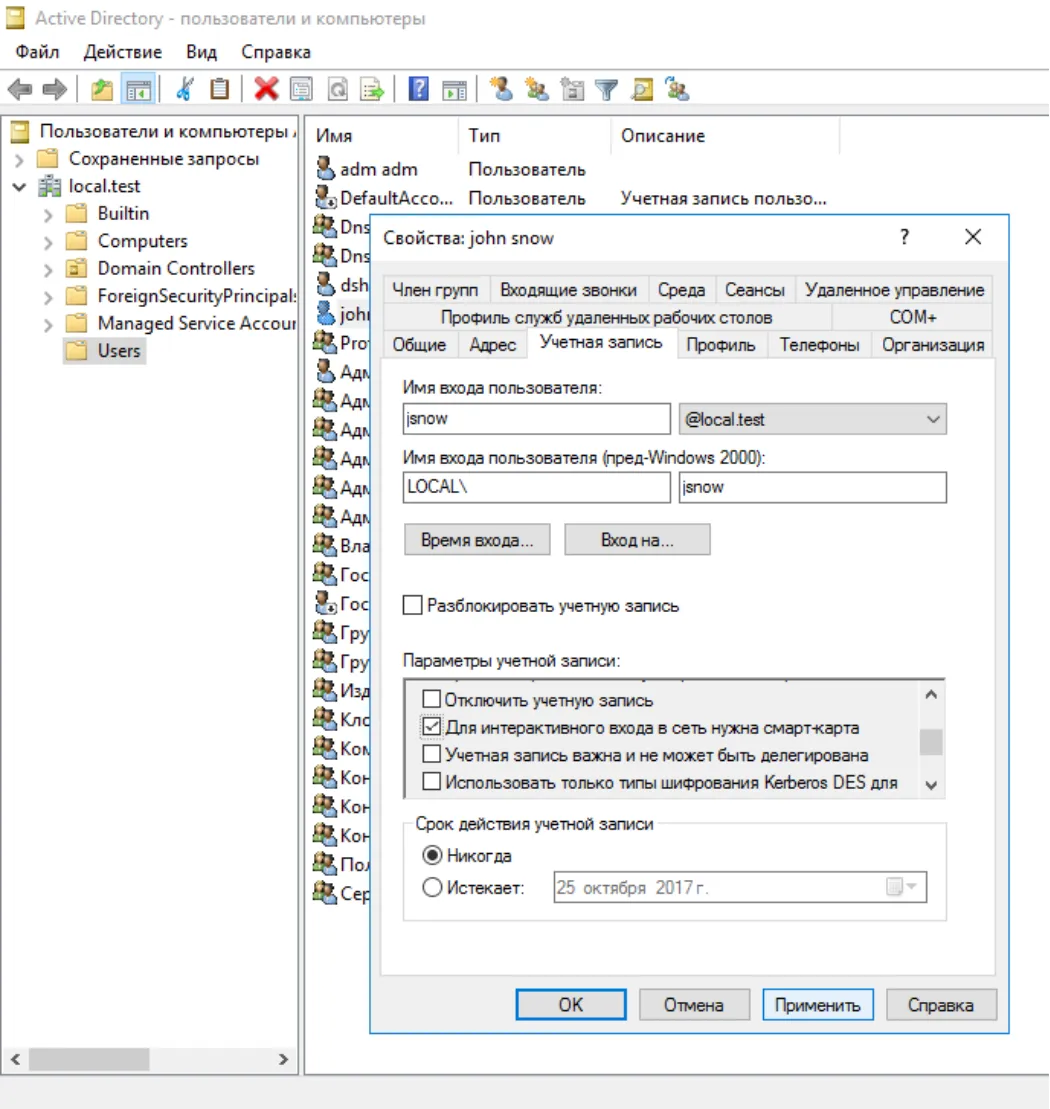Toggle the console tree pane icon

(x=139, y=90)
